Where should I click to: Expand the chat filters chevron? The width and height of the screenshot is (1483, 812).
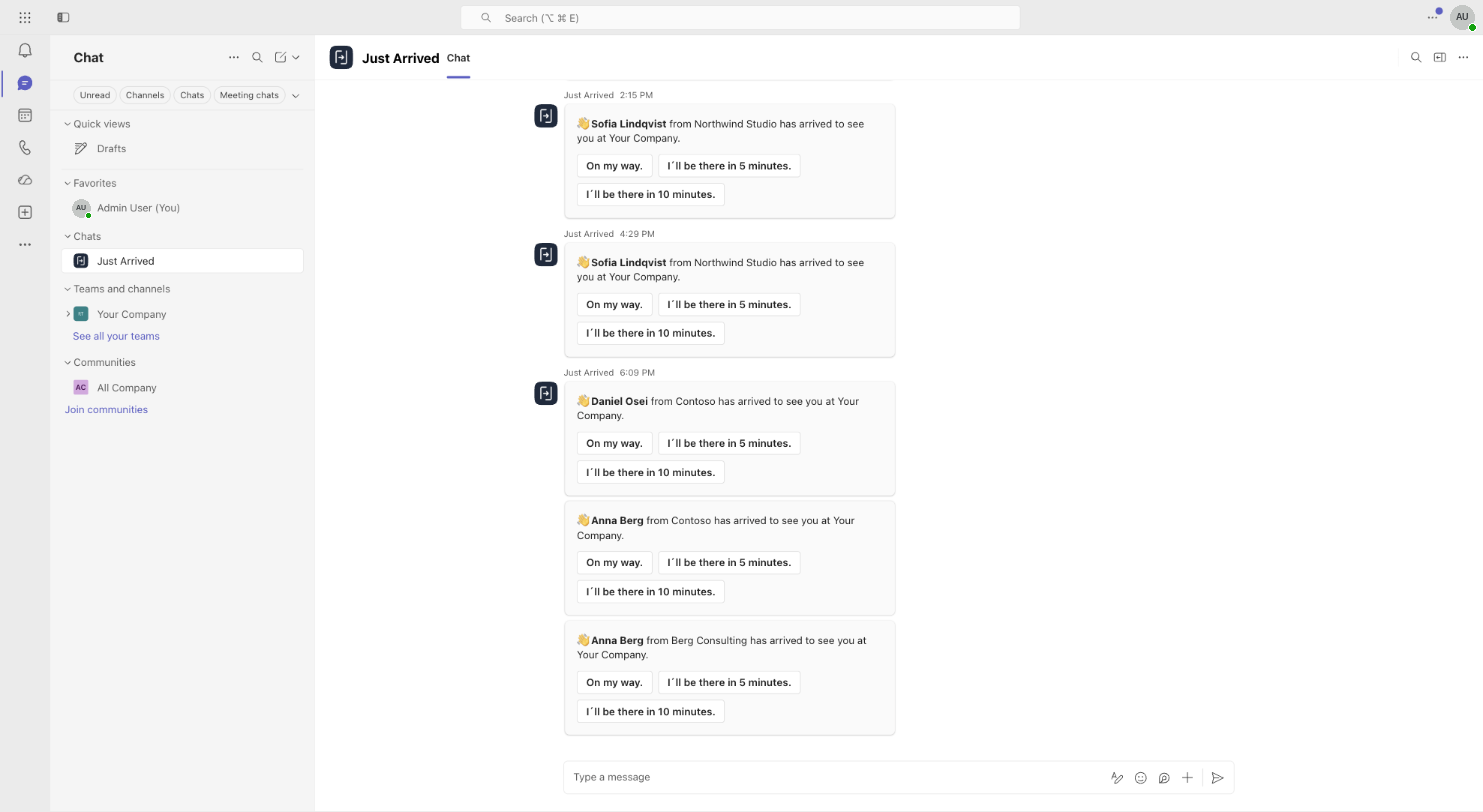[x=295, y=95]
